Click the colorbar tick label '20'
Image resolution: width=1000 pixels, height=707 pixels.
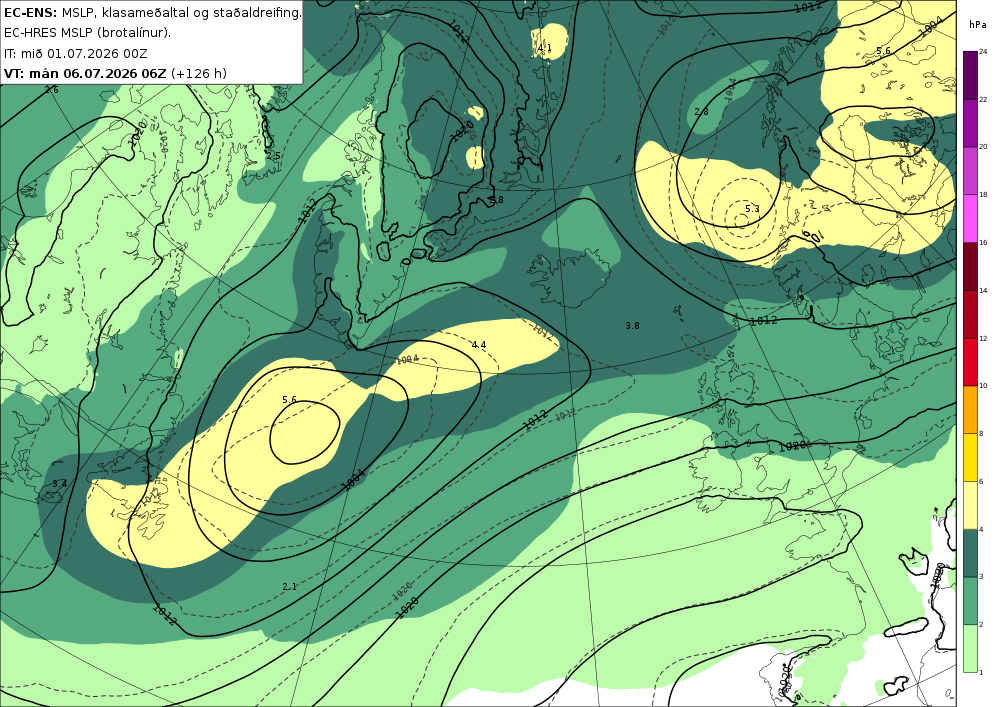pyautogui.click(x=983, y=147)
